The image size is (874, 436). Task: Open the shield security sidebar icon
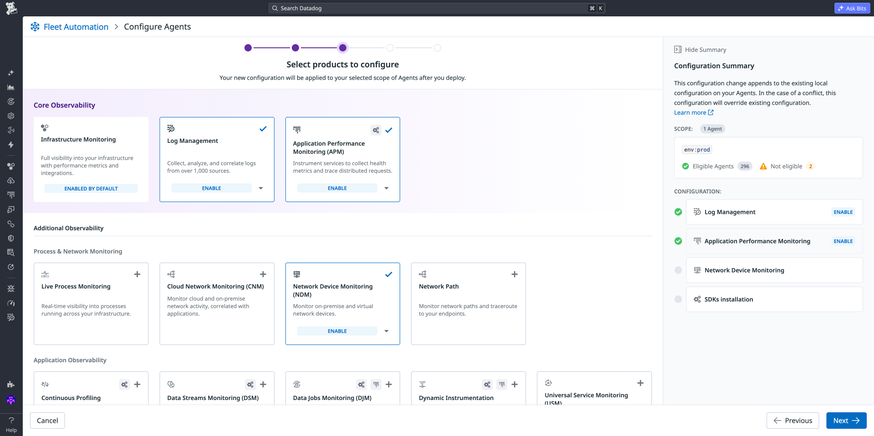coord(11,238)
